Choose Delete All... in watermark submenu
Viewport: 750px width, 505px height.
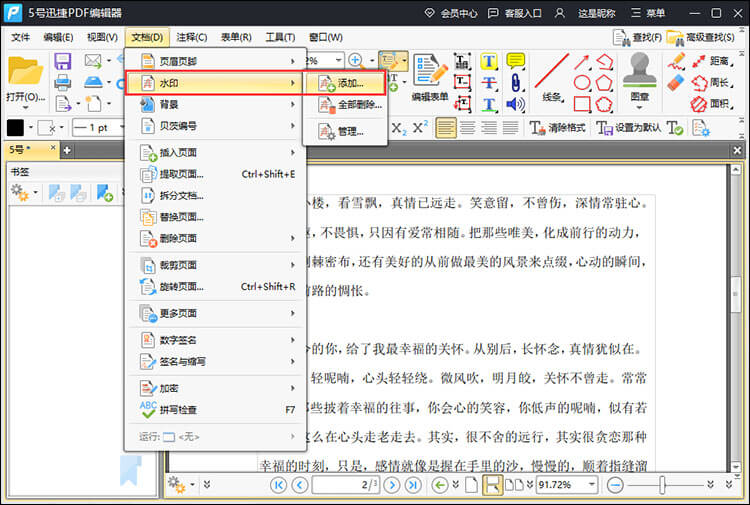point(344,104)
